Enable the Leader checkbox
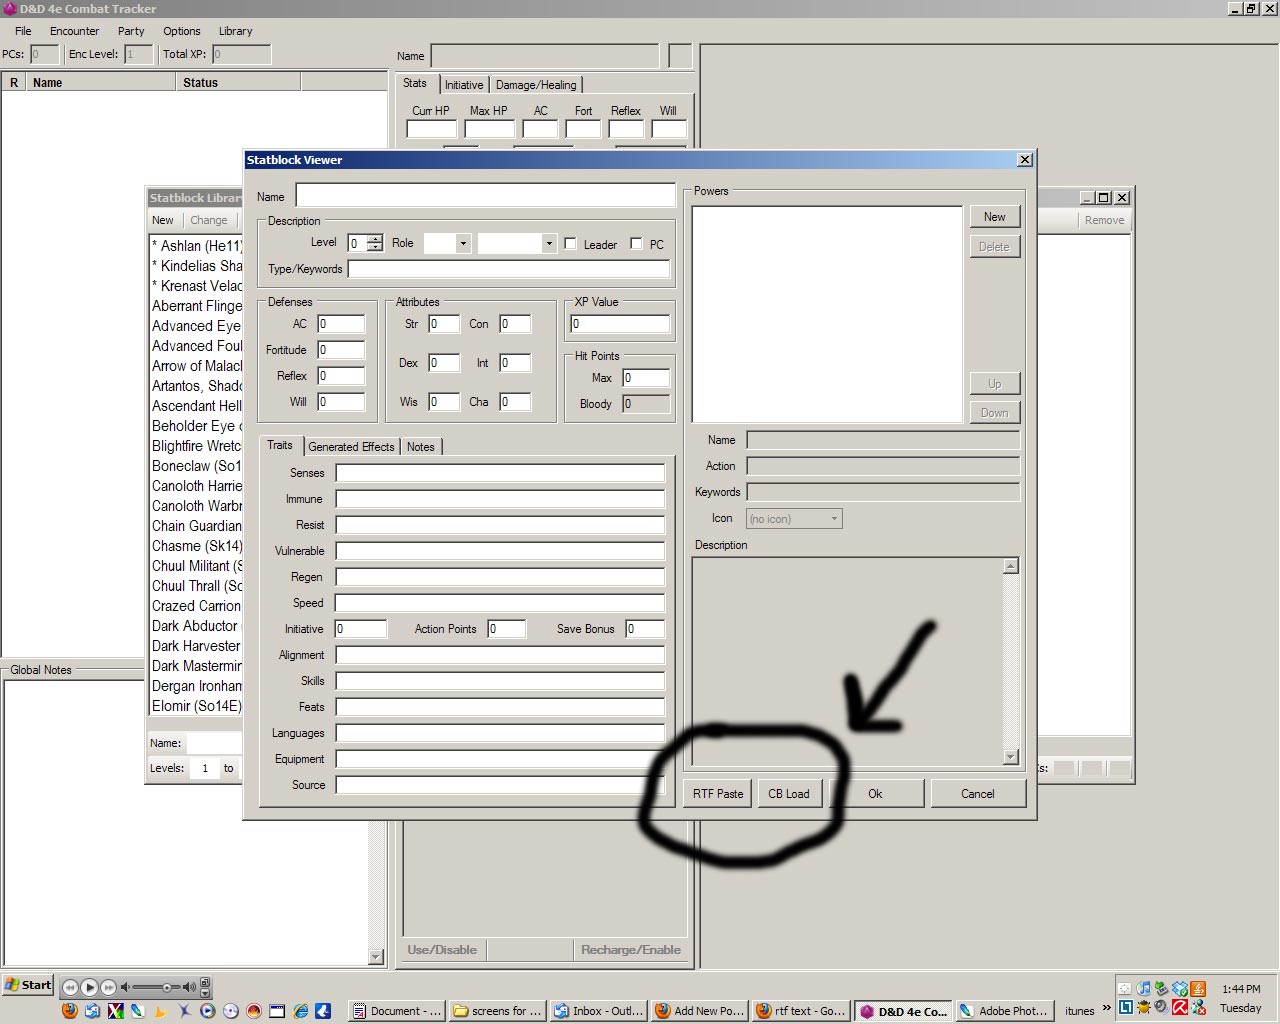Viewport: 1280px width, 1024px height. 570,244
